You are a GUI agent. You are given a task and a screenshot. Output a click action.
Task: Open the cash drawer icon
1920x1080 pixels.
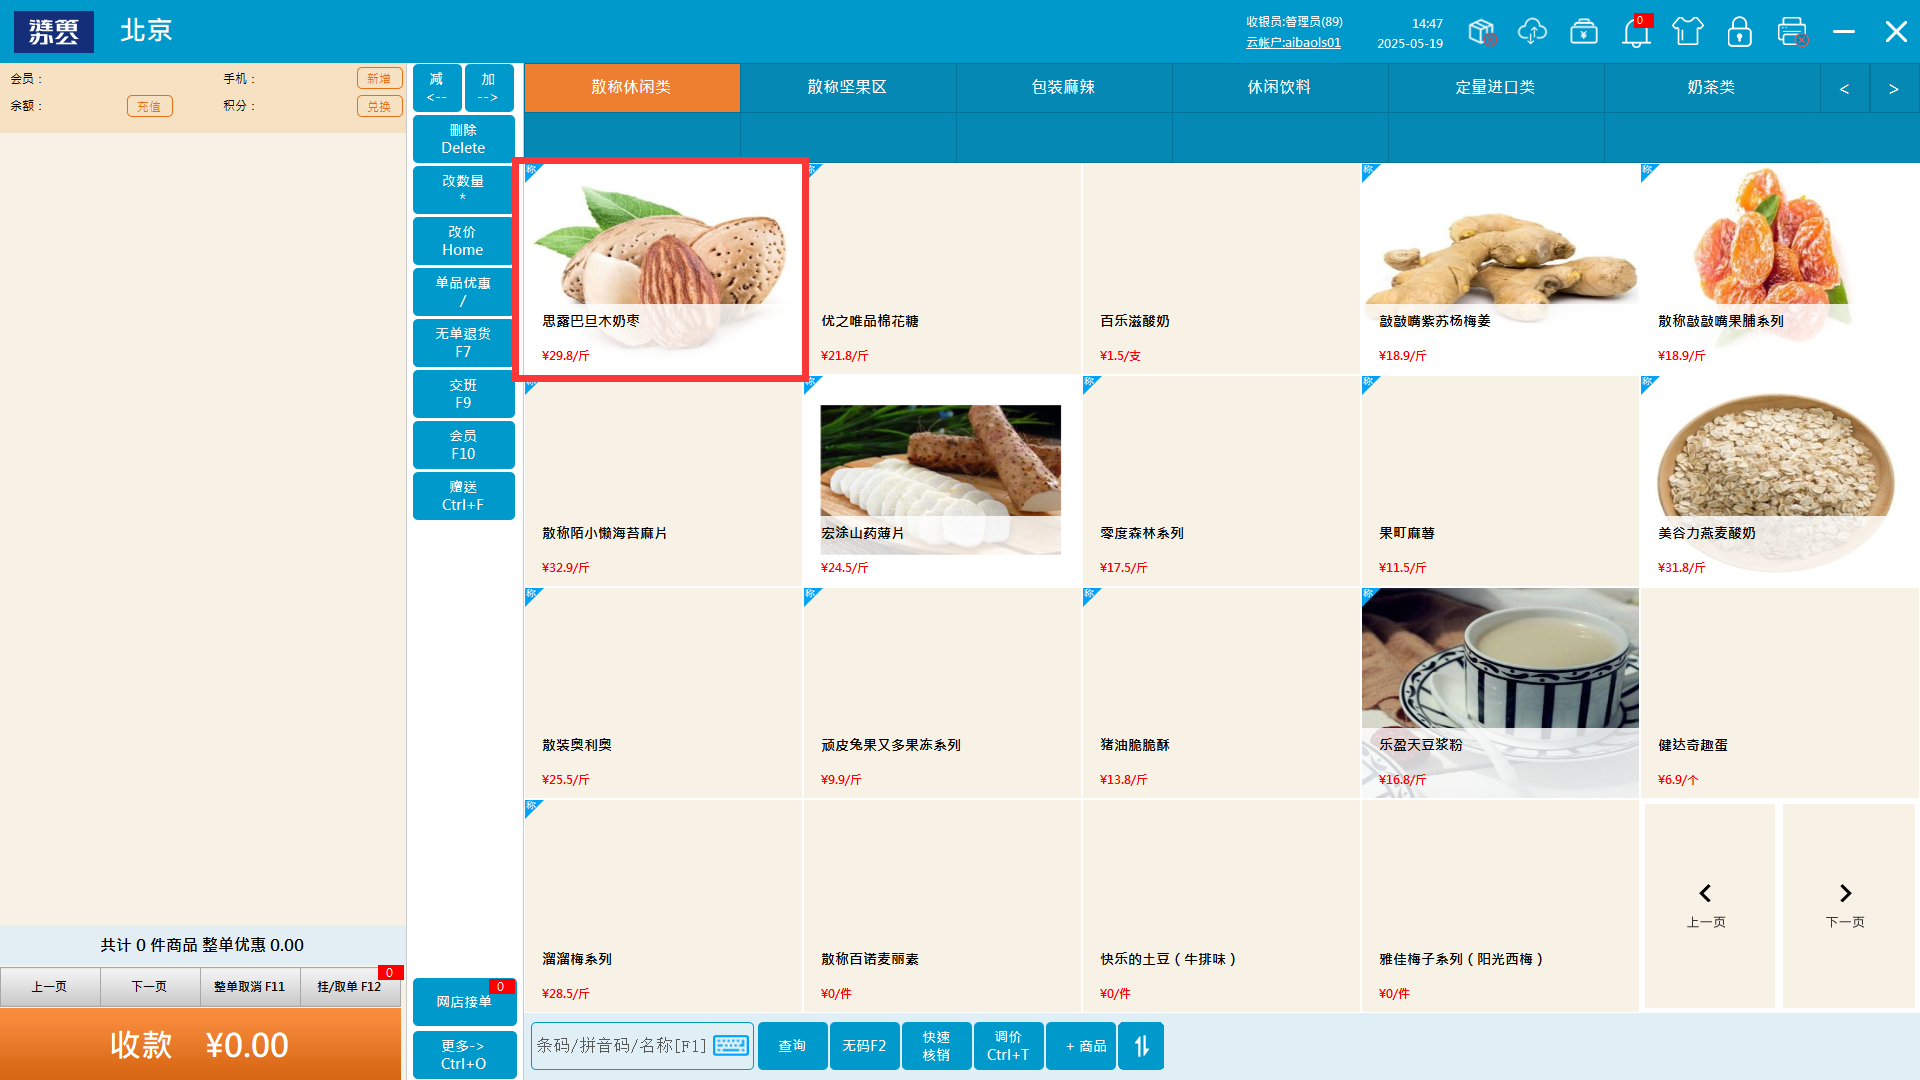1584,32
